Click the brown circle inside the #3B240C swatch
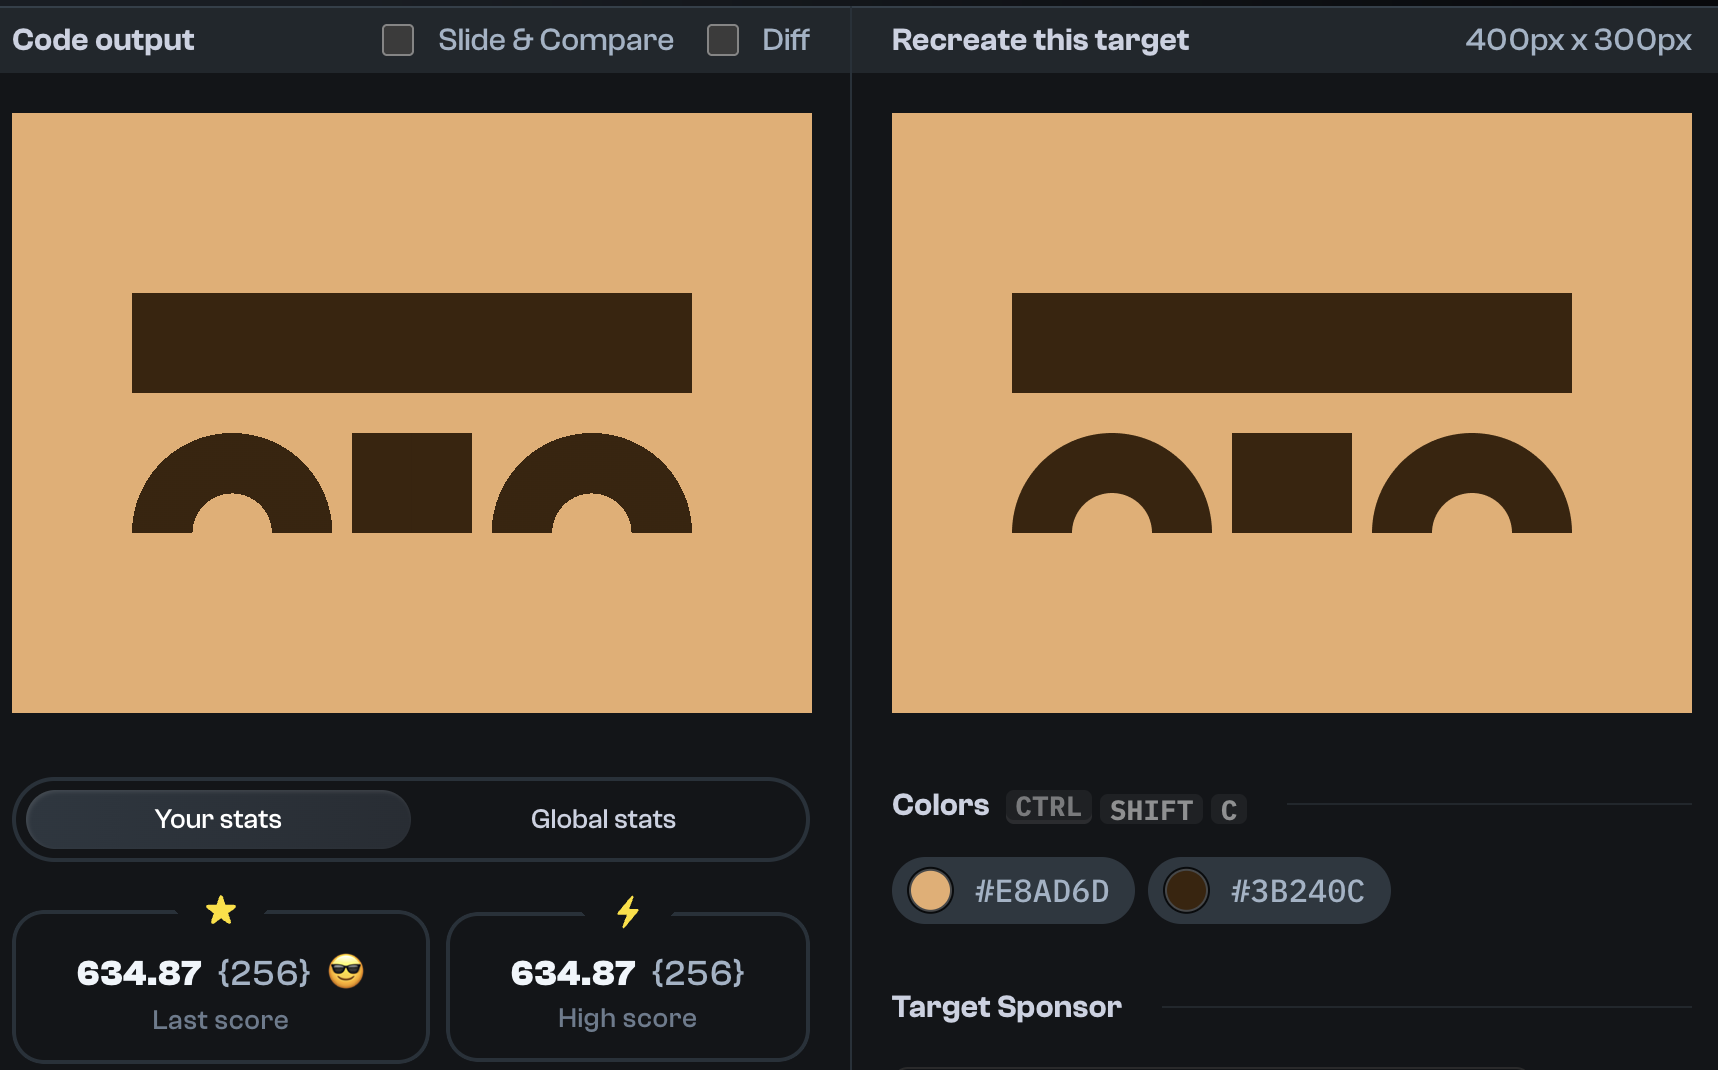The image size is (1718, 1070). (1187, 890)
